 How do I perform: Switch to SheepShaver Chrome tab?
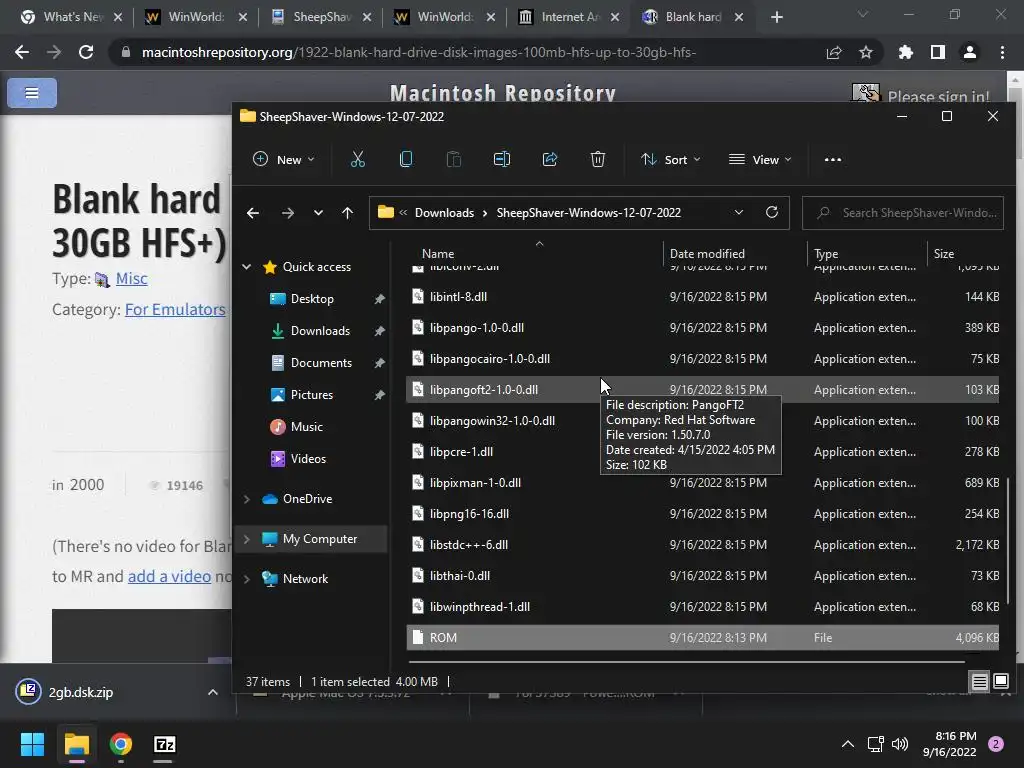(x=321, y=17)
